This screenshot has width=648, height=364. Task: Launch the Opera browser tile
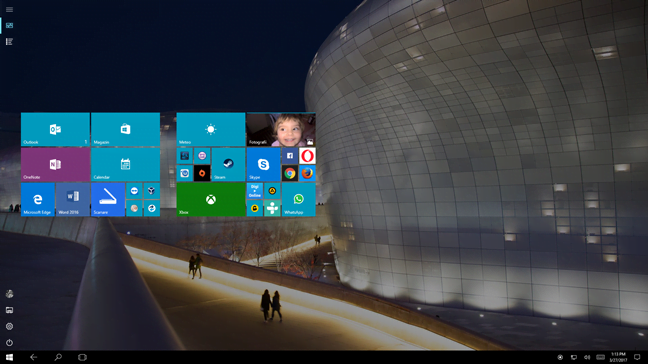pos(307,156)
